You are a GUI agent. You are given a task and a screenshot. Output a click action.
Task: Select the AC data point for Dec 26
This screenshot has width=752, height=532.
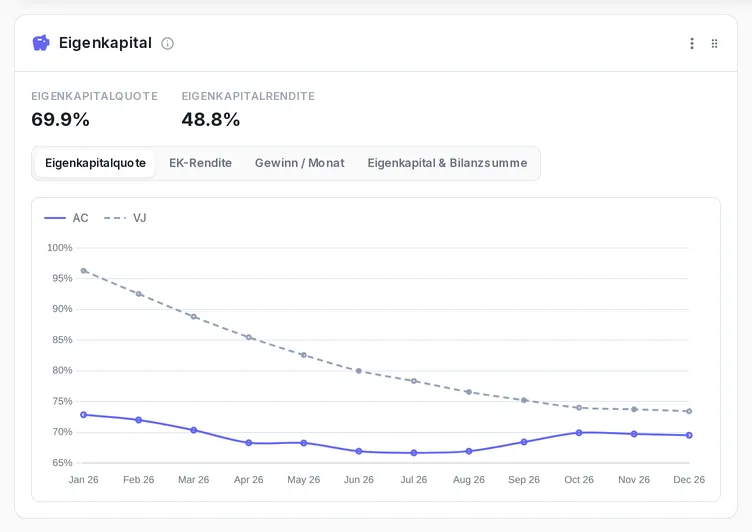click(x=689, y=435)
